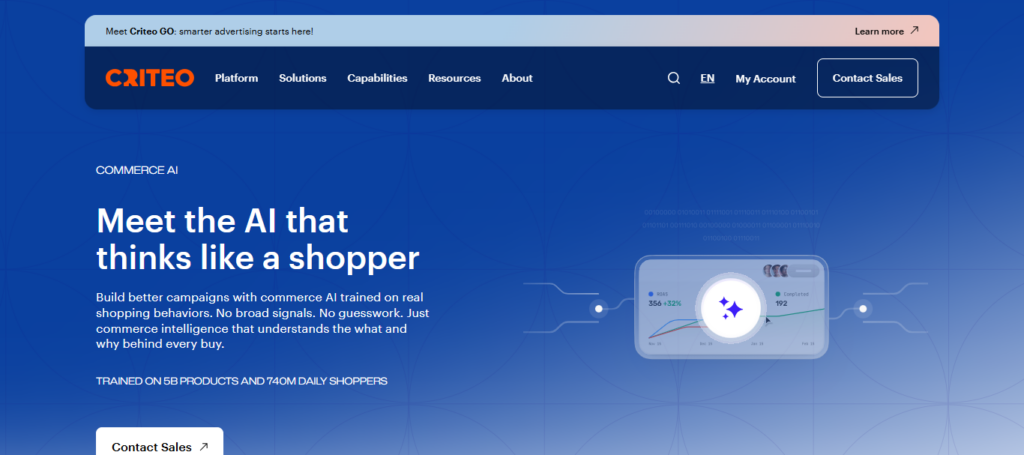Viewport: 1024px width, 455px height.
Task: Open the Capabilities menu
Action: [x=377, y=78]
